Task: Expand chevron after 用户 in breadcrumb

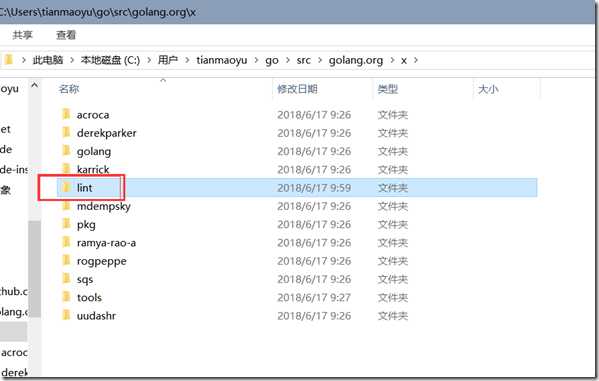Action: [x=187, y=60]
